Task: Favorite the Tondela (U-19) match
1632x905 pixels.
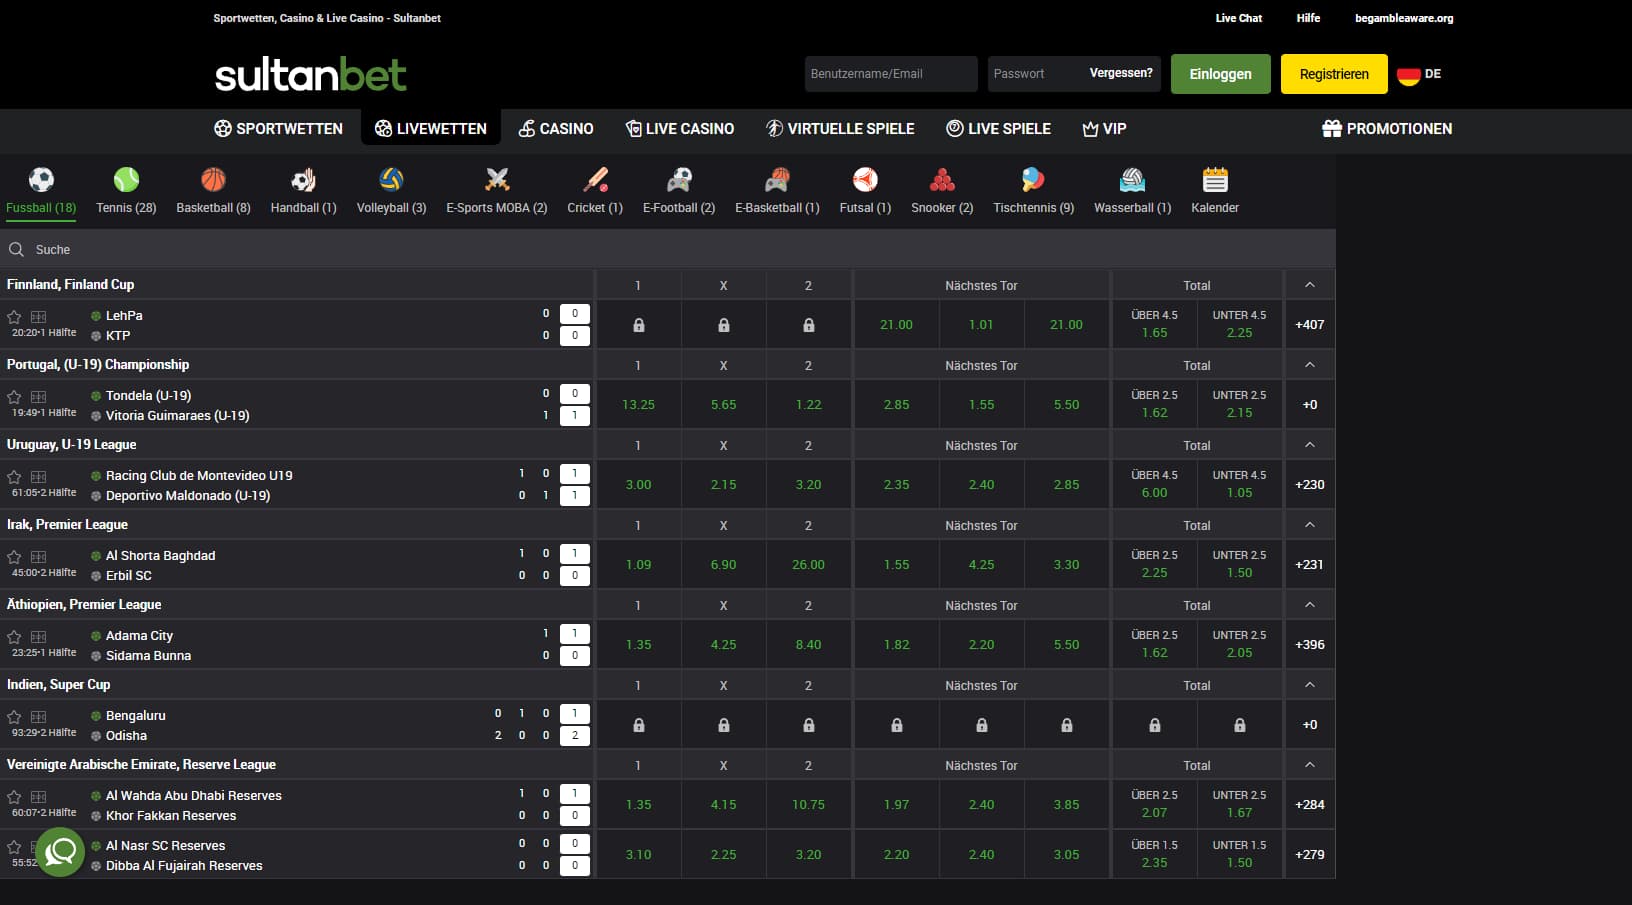Action: [x=14, y=397]
